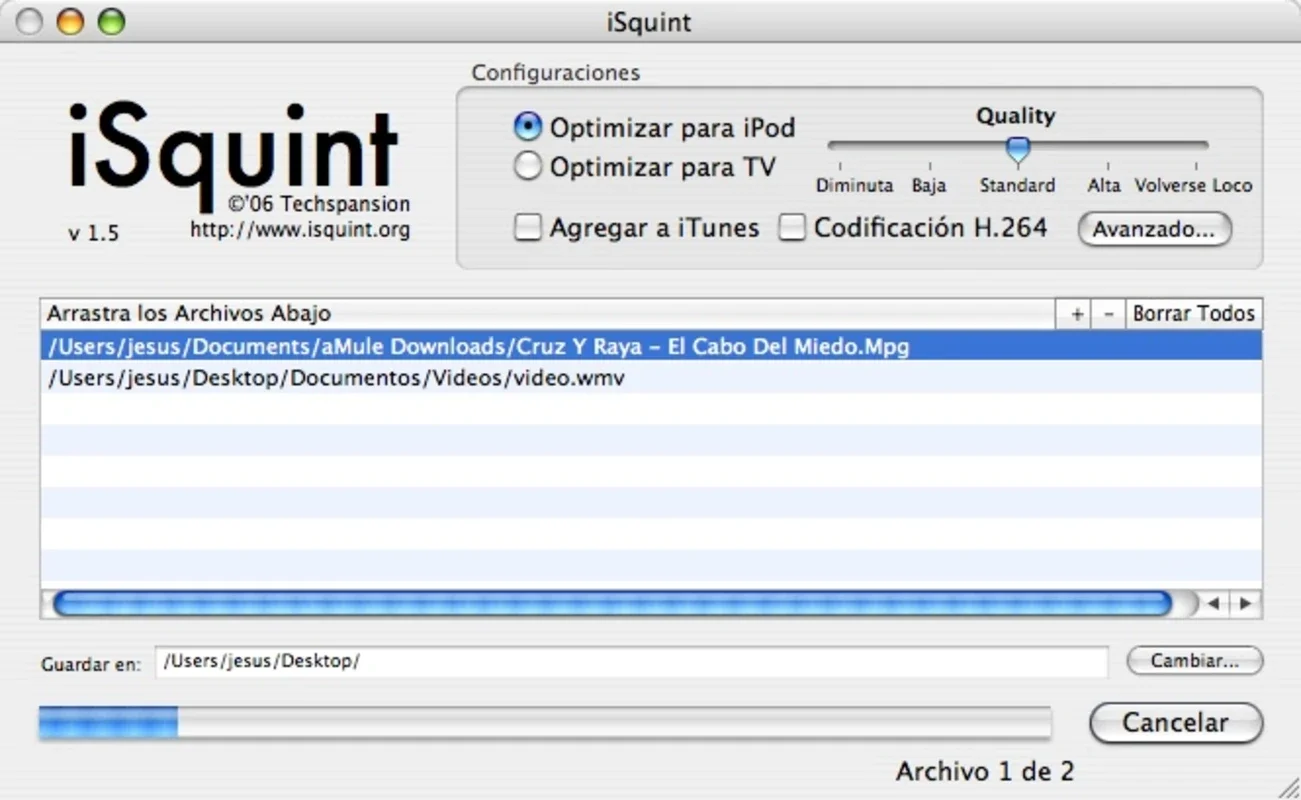Click the green zoom window button
The height and width of the screenshot is (800, 1301).
point(111,21)
